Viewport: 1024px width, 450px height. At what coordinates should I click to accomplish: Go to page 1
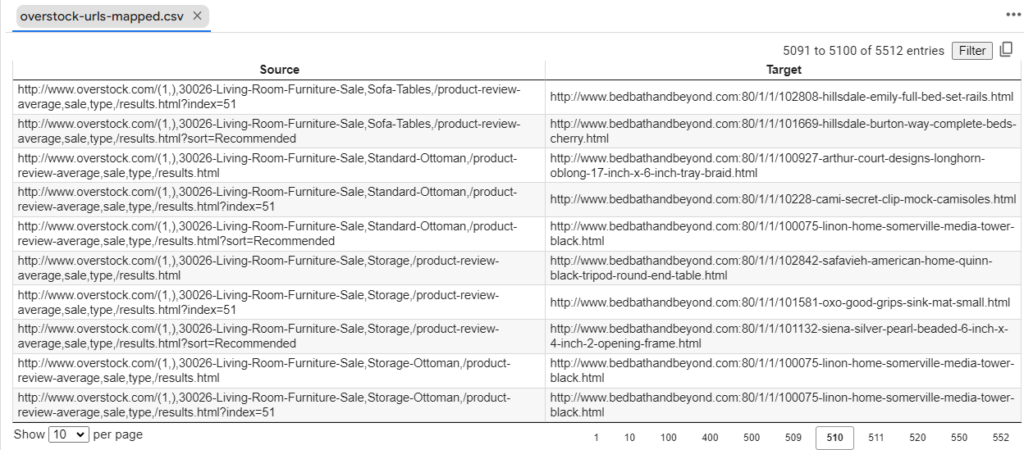pos(596,438)
